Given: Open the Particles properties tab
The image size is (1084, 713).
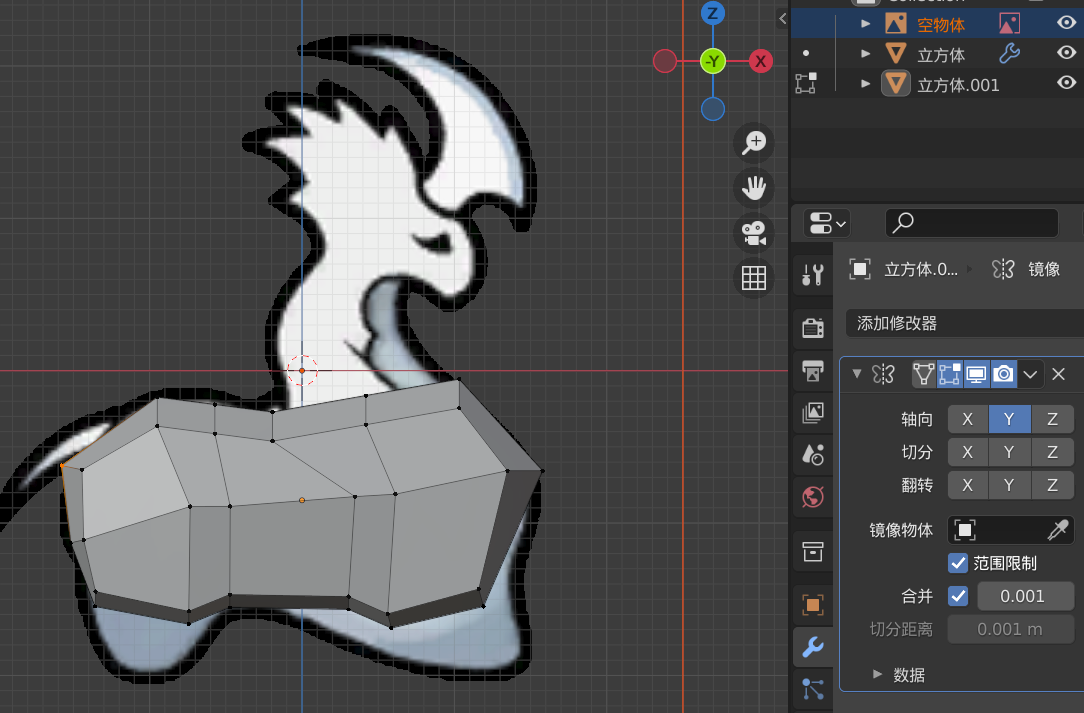Looking at the screenshot, I should pos(813,689).
